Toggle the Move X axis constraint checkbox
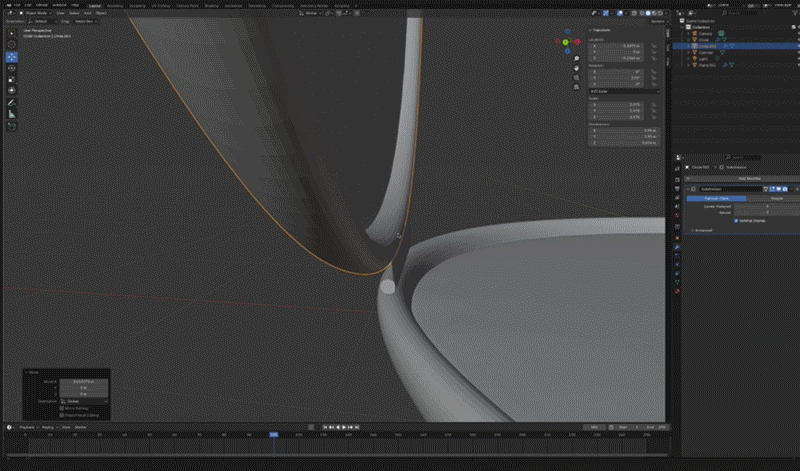This screenshot has width=800, height=471. pyautogui.click(x=62, y=408)
